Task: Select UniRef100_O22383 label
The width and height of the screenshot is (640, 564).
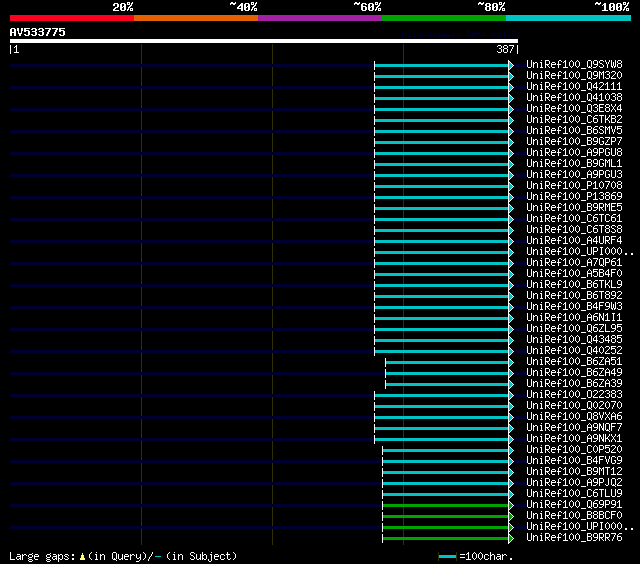Action: pos(574,395)
